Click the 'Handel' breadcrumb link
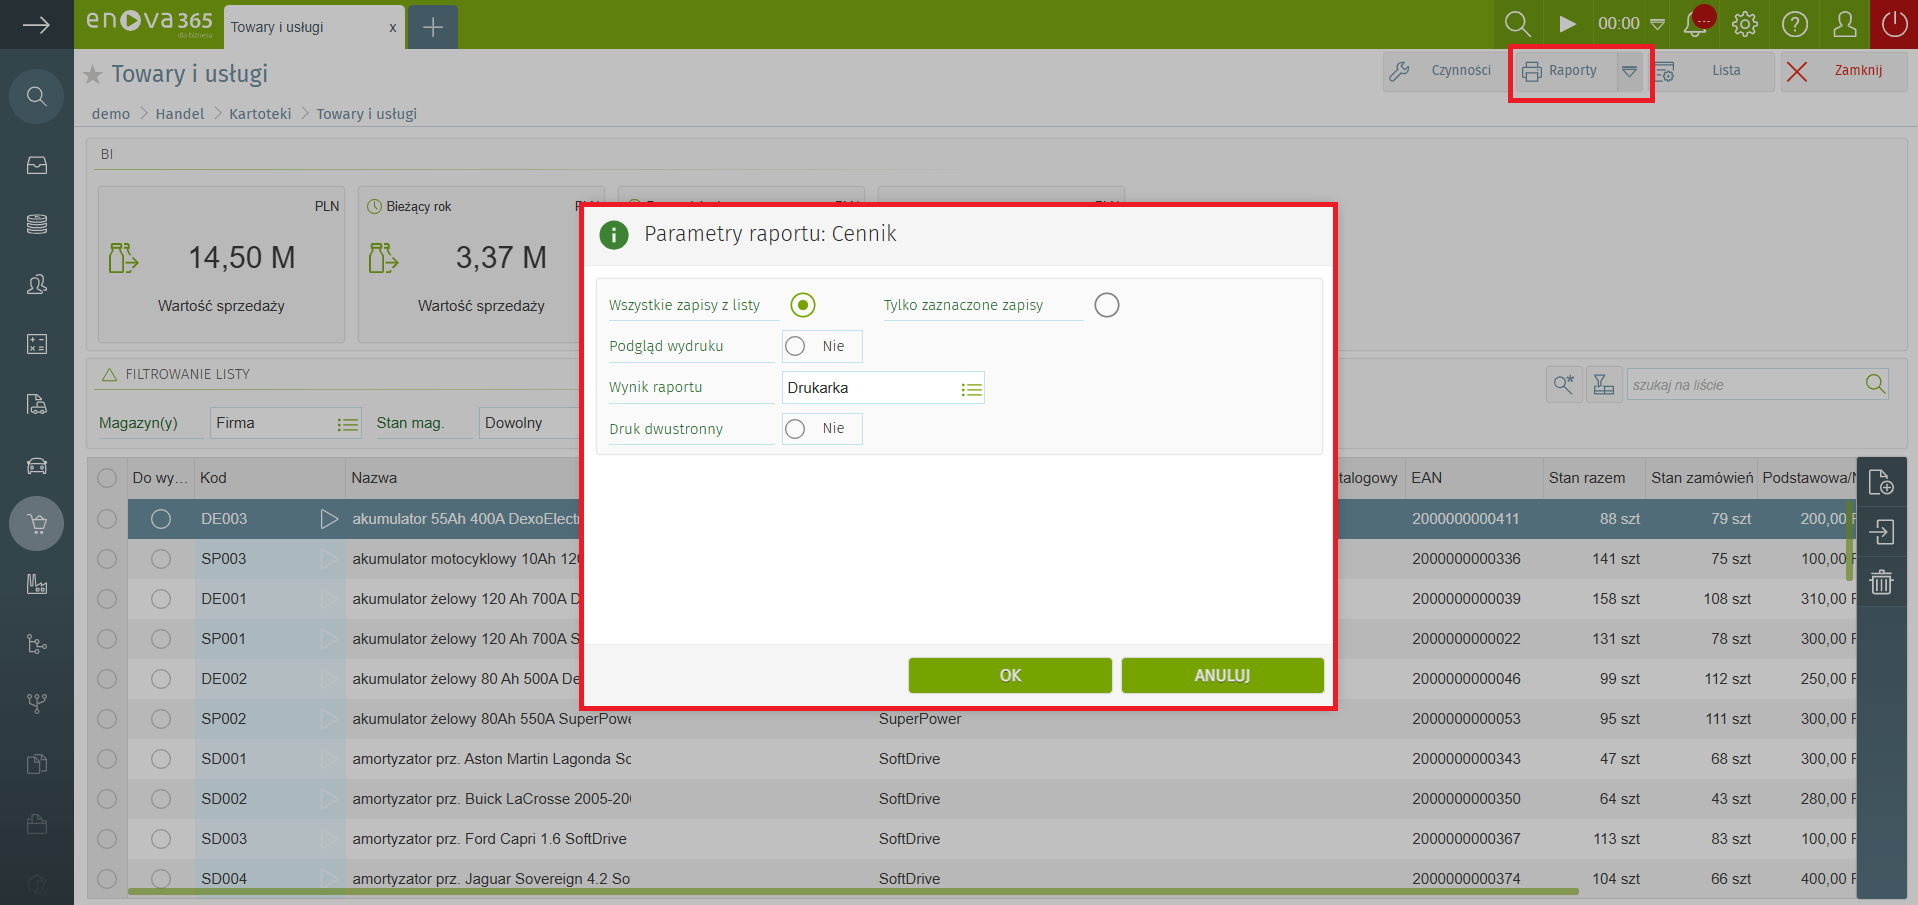The width and height of the screenshot is (1918, 905). click(179, 114)
